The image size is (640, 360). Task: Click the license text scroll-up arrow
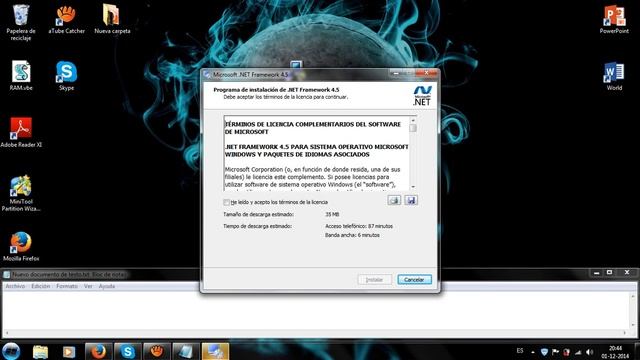pyautogui.click(x=413, y=120)
